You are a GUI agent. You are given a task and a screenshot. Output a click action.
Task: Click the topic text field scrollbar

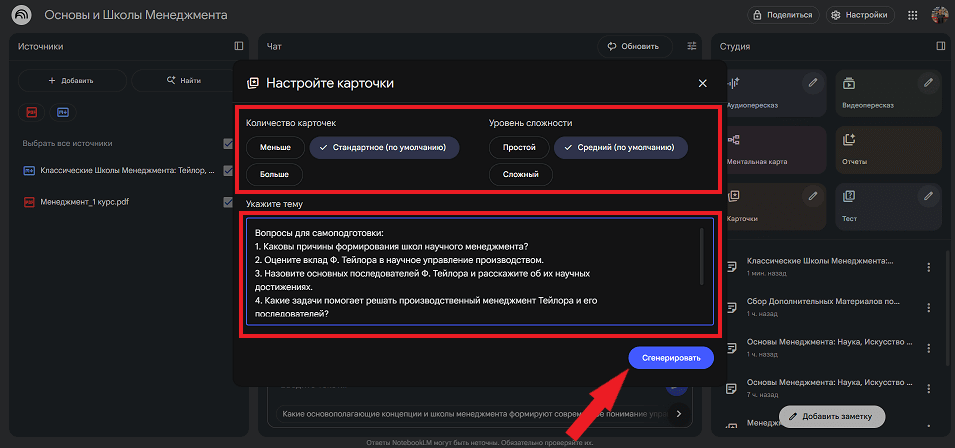(702, 256)
